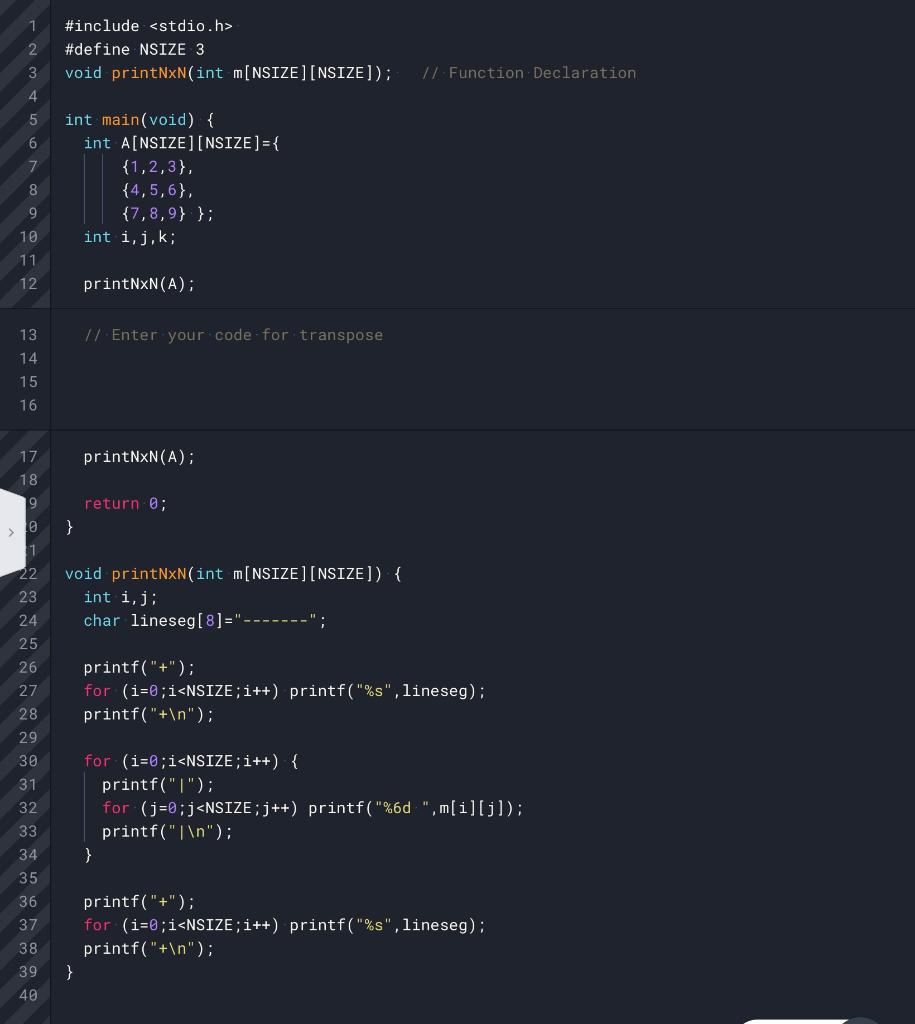Click the for loop on line 37
This screenshot has width=915, height=1024.
[285, 926]
